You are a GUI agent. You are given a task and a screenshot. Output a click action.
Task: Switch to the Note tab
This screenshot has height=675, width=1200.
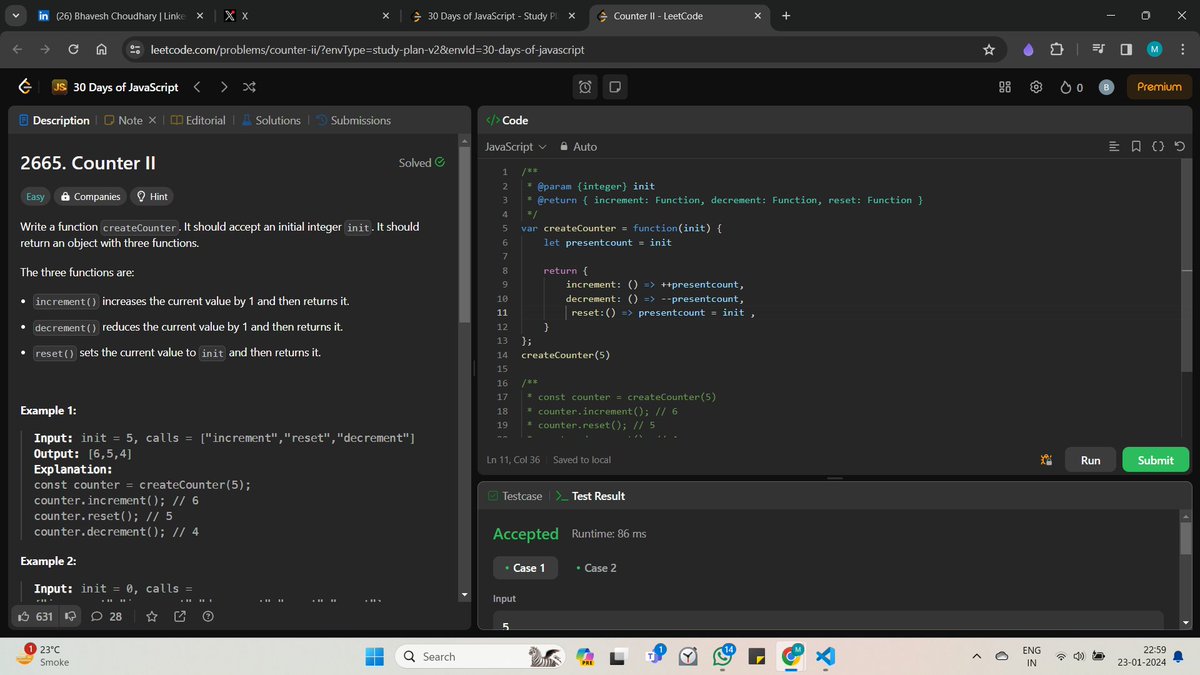pos(124,120)
